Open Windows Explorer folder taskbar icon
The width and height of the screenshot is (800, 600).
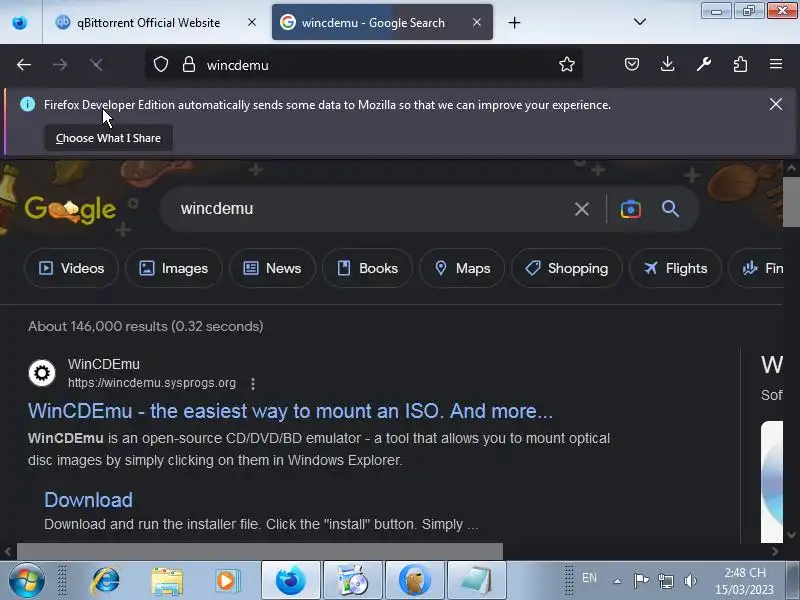(167, 581)
